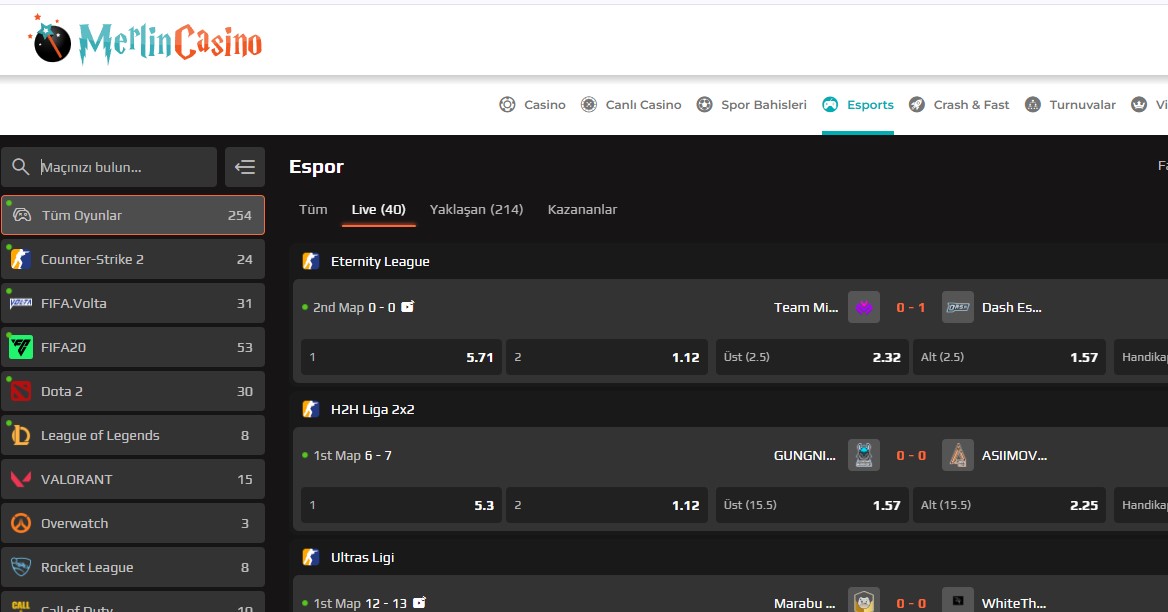The image size is (1168, 612).
Task: Click the Marabu... team name
Action: point(804,603)
